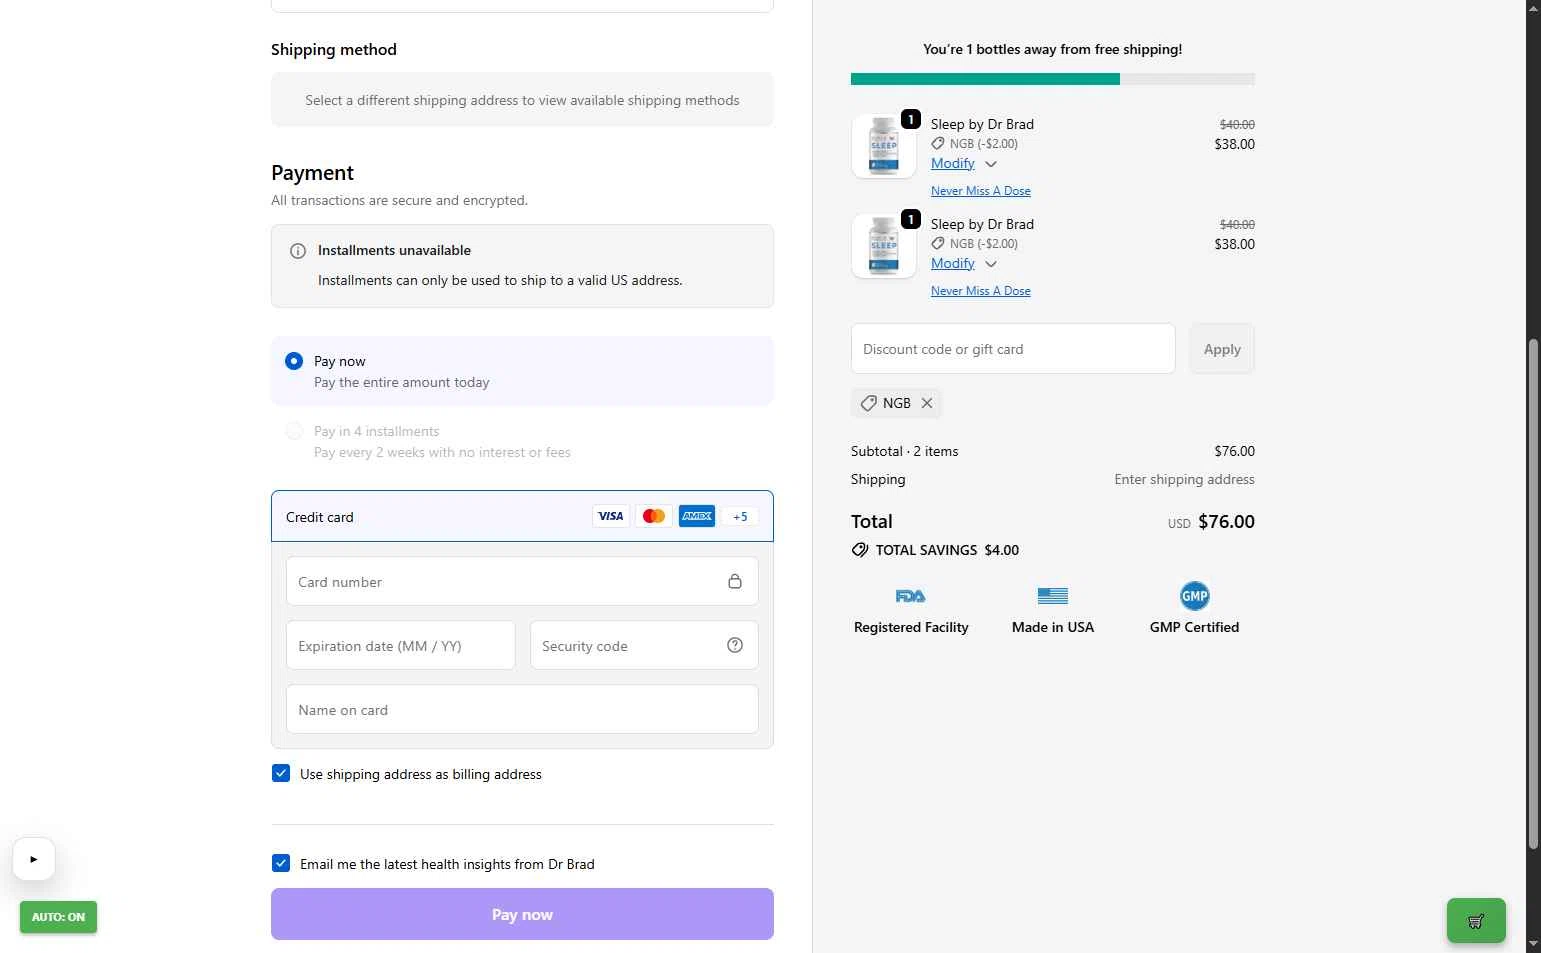This screenshot has height=953, width=1541.
Task: Click the price tag icon of second product's NGB discount
Action: [x=938, y=243]
